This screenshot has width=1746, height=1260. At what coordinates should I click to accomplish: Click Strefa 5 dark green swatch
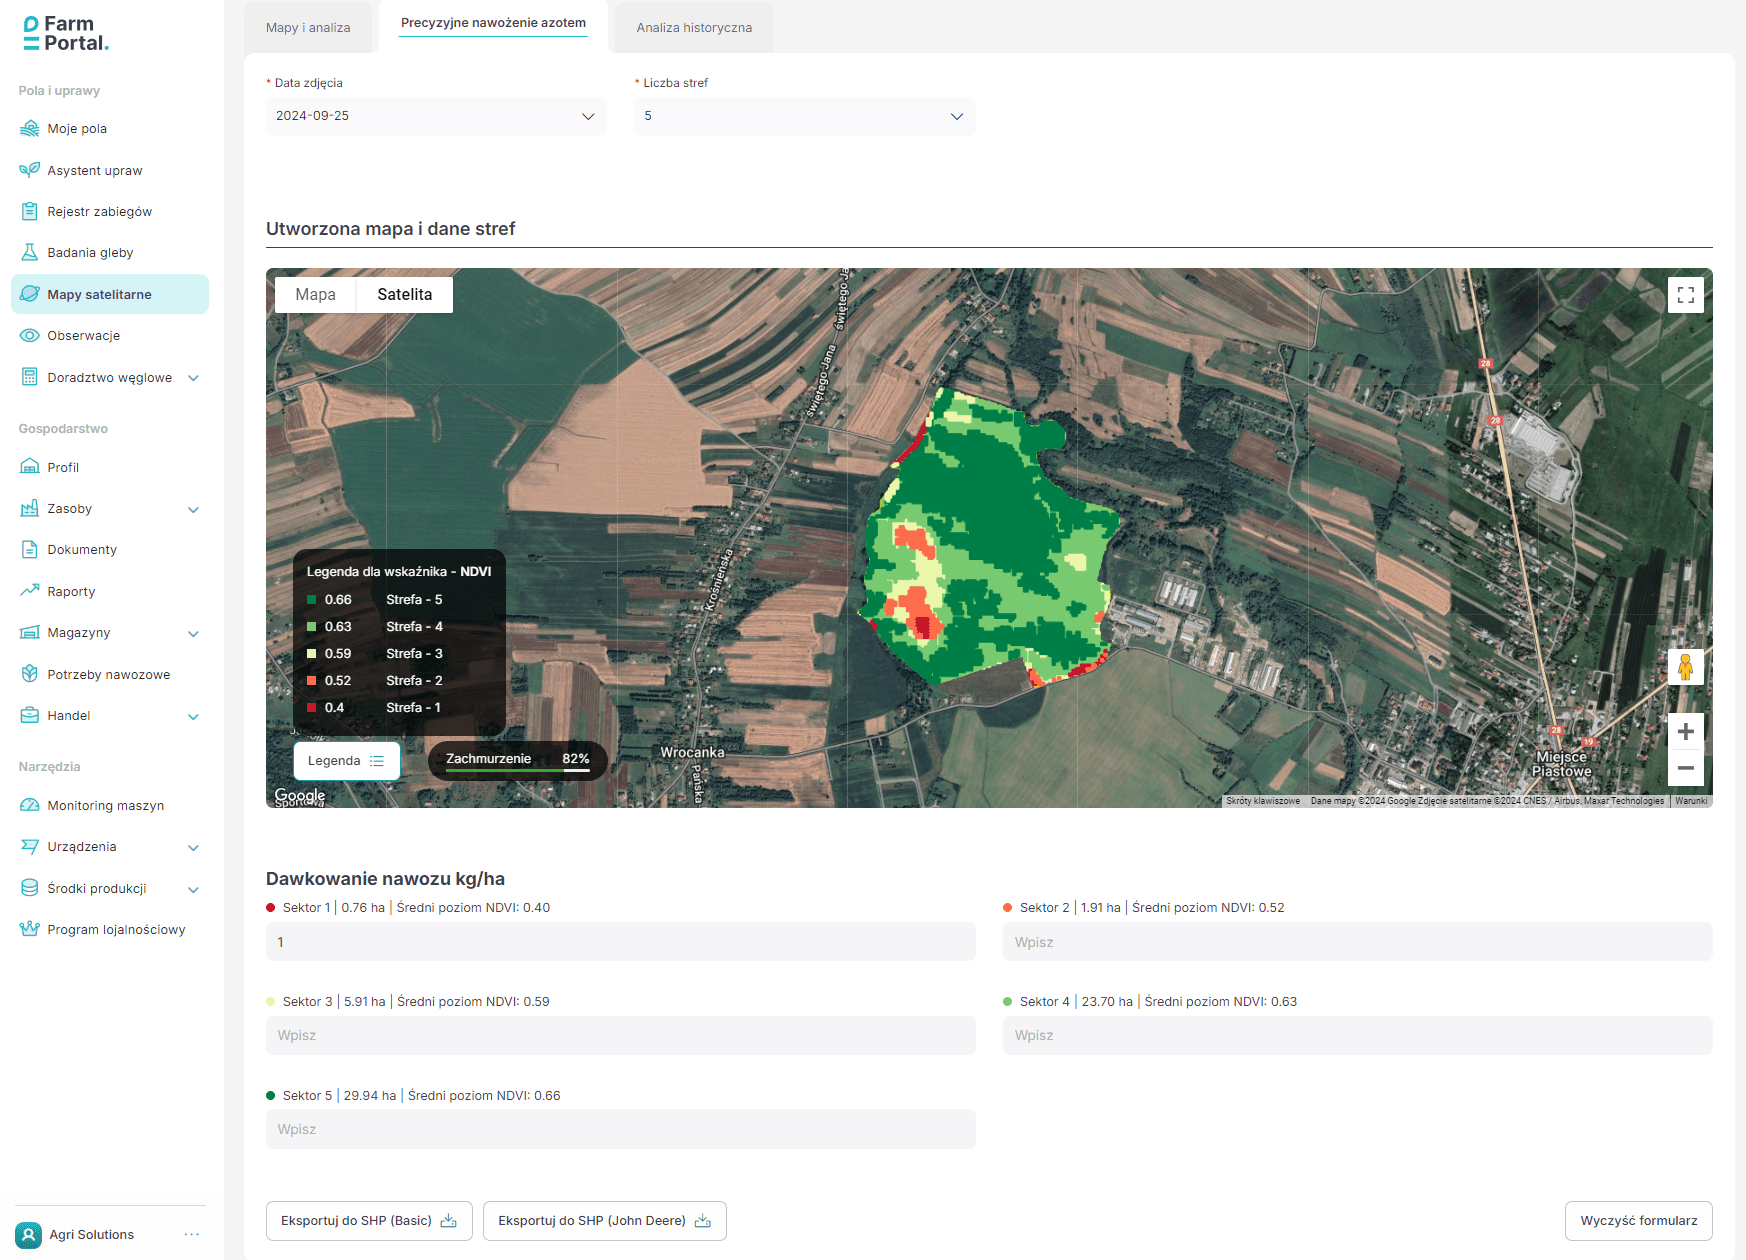click(312, 600)
